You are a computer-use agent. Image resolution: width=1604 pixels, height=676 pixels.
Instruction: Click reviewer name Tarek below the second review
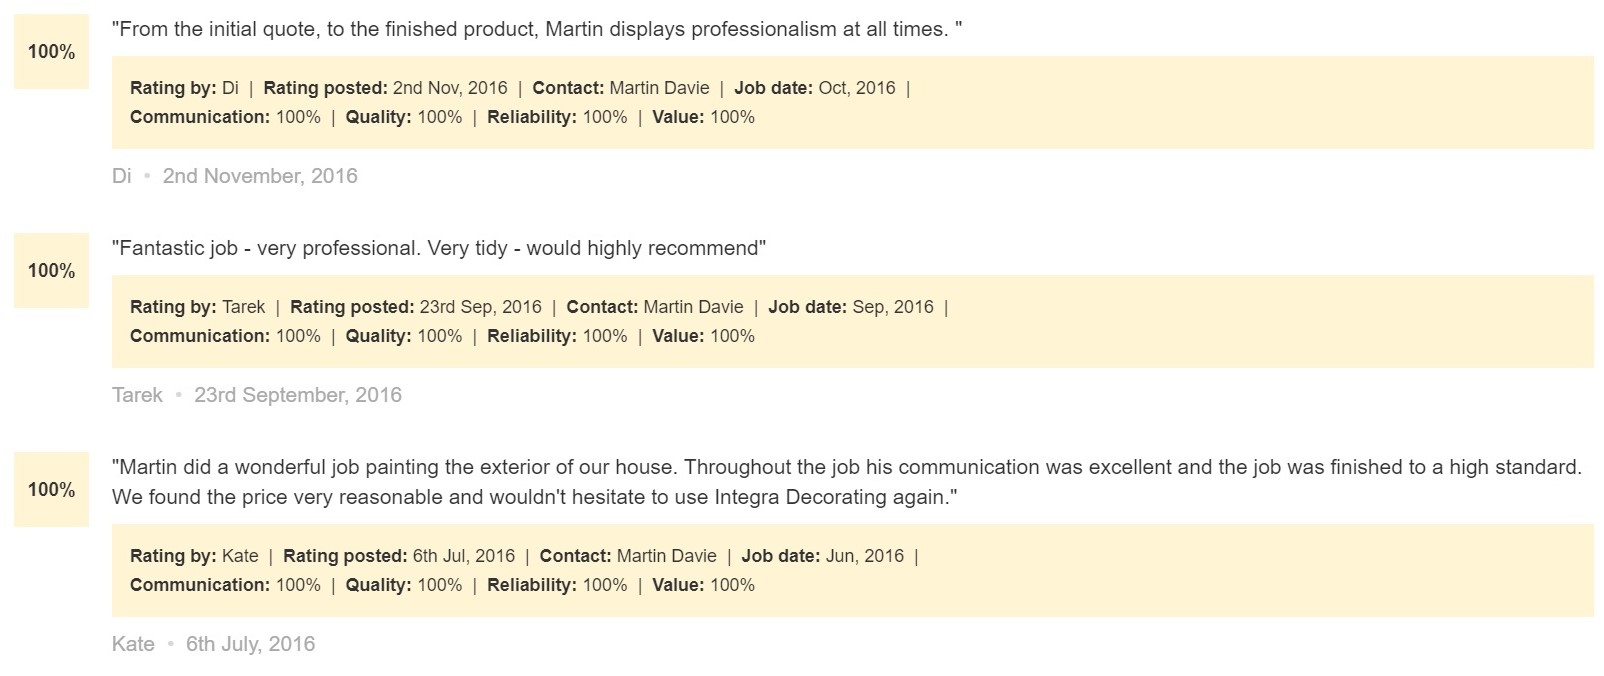[137, 395]
